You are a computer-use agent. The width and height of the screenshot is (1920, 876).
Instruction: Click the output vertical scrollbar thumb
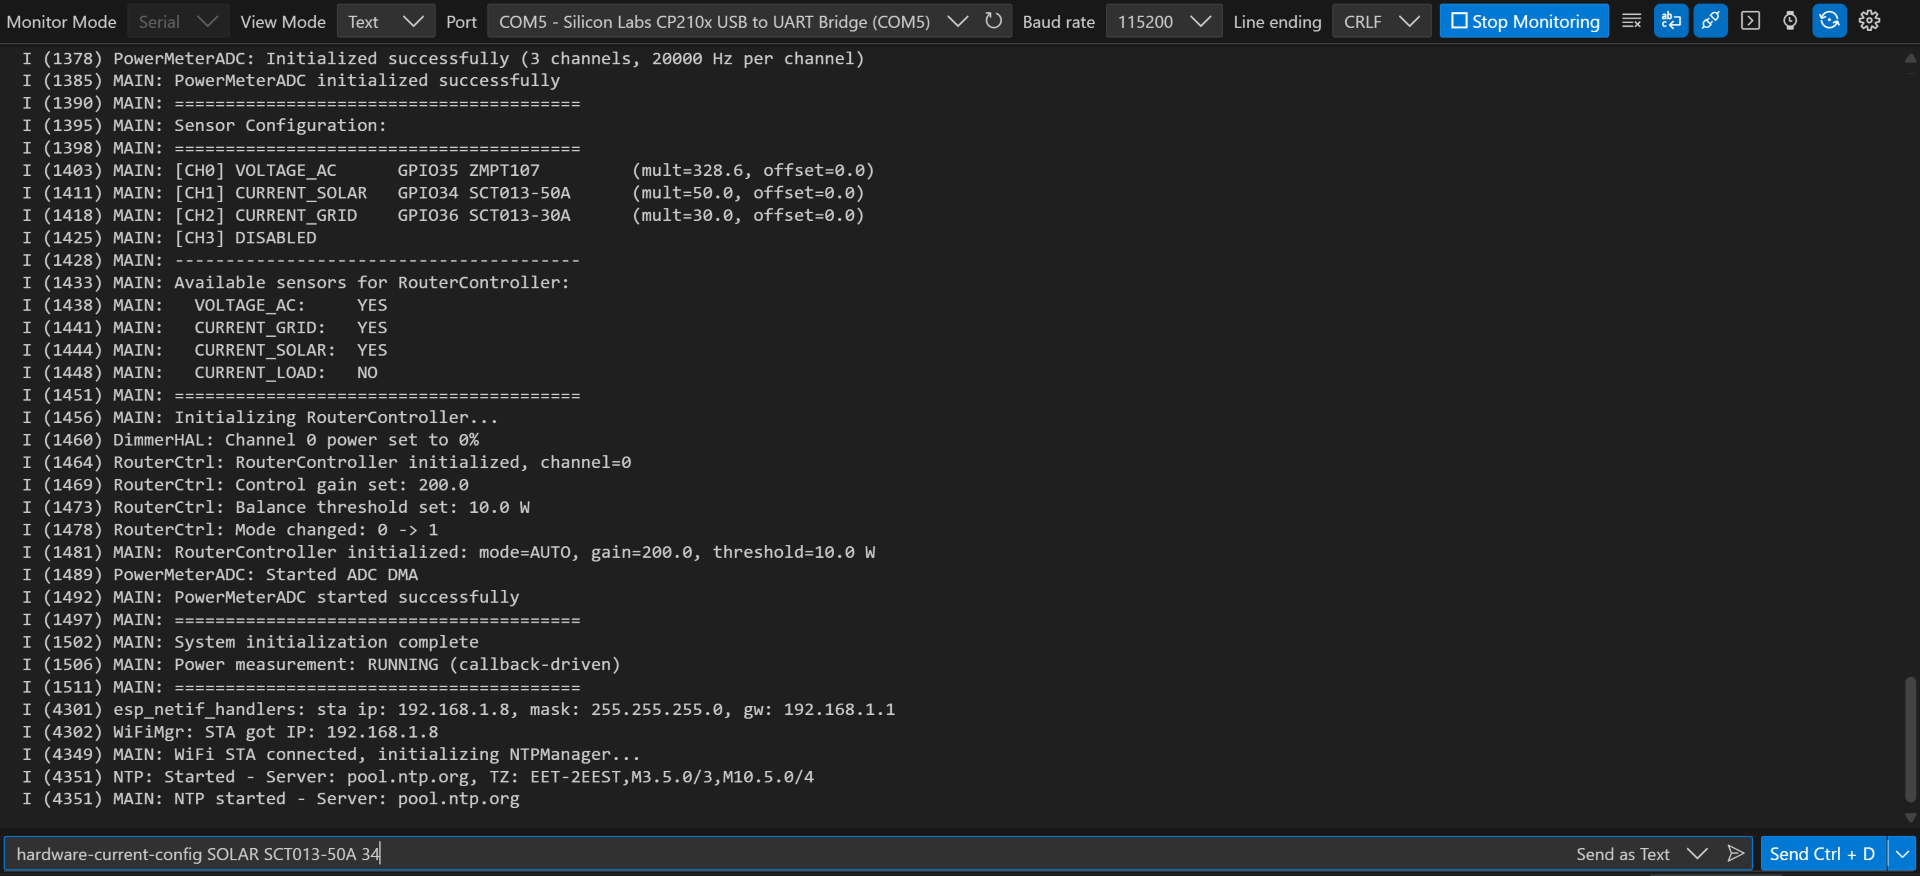coord(1910,738)
